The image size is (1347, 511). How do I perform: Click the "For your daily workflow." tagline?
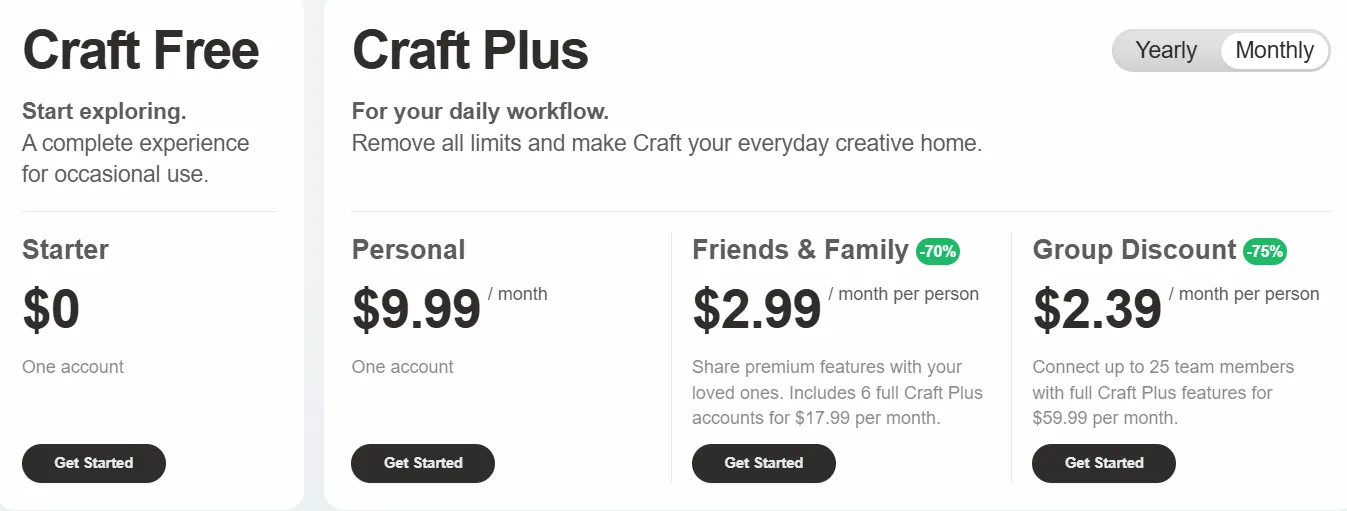pyautogui.click(x=480, y=111)
